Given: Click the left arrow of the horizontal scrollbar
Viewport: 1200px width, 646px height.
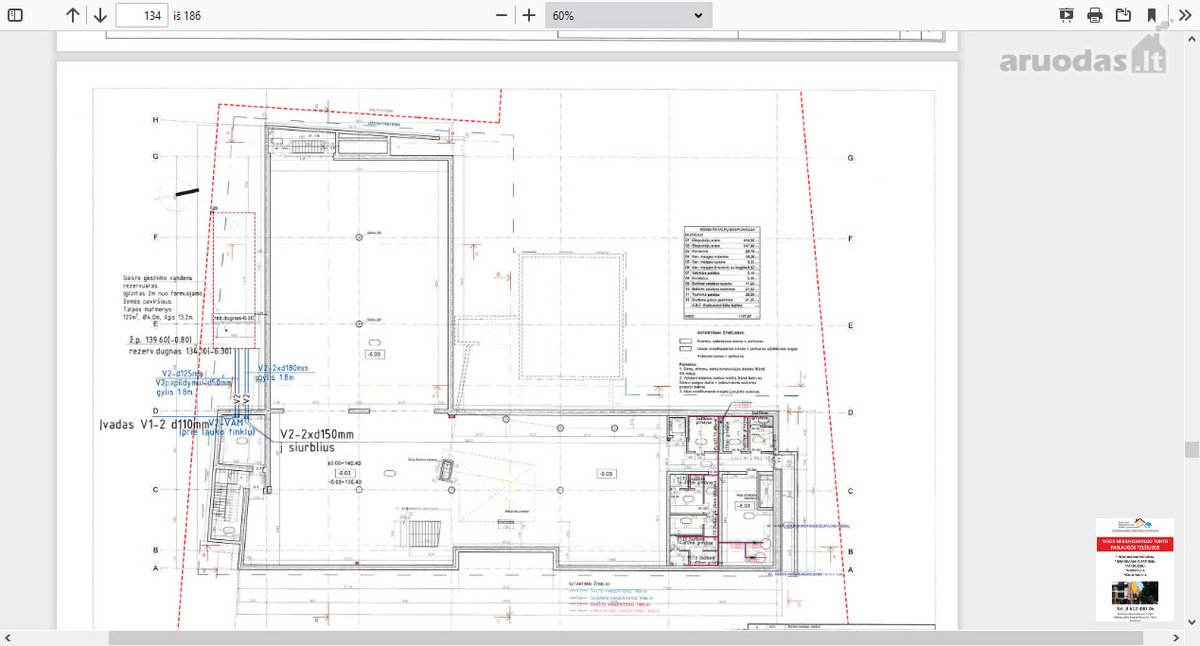Looking at the screenshot, I should click(x=7, y=638).
